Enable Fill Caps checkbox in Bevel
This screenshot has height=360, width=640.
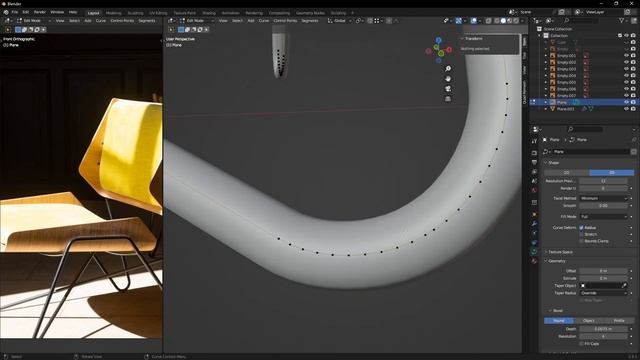[582, 344]
